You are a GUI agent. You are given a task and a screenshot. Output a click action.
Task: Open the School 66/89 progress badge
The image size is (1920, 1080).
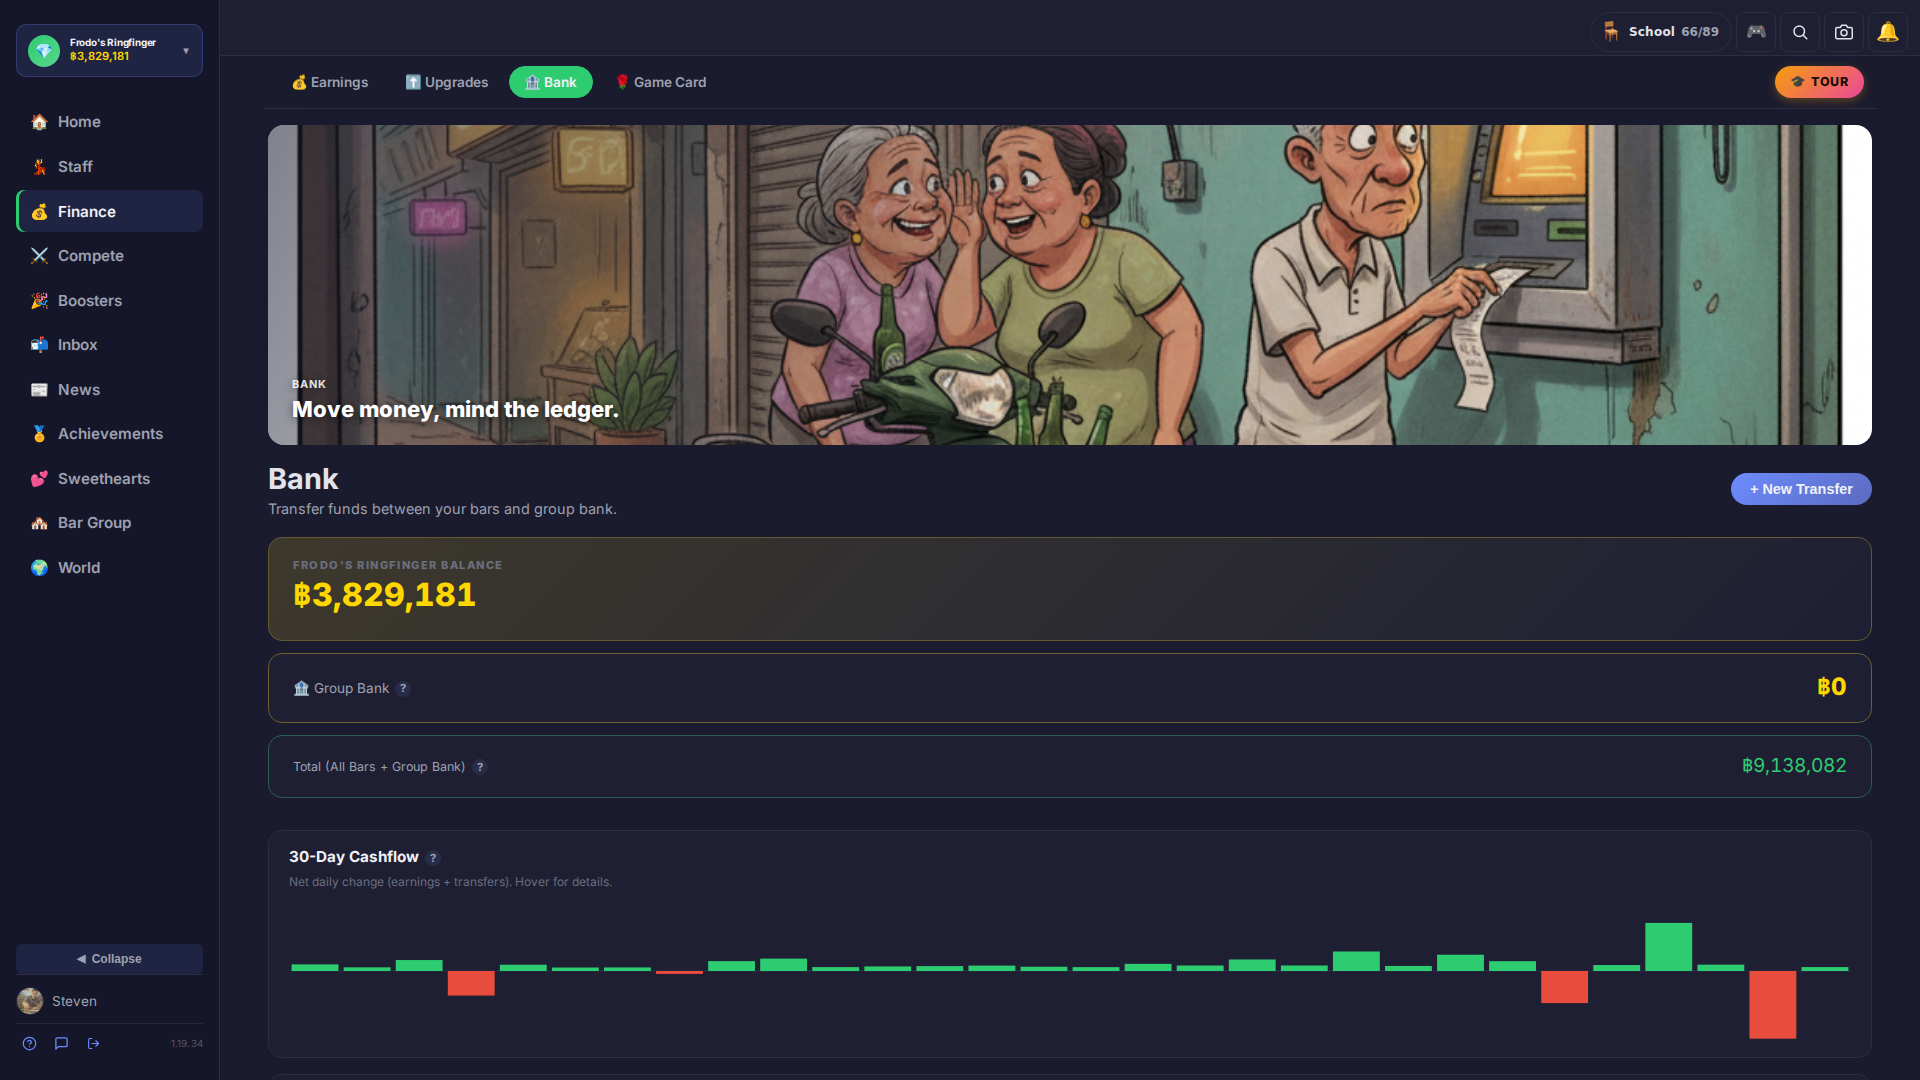[1660, 32]
